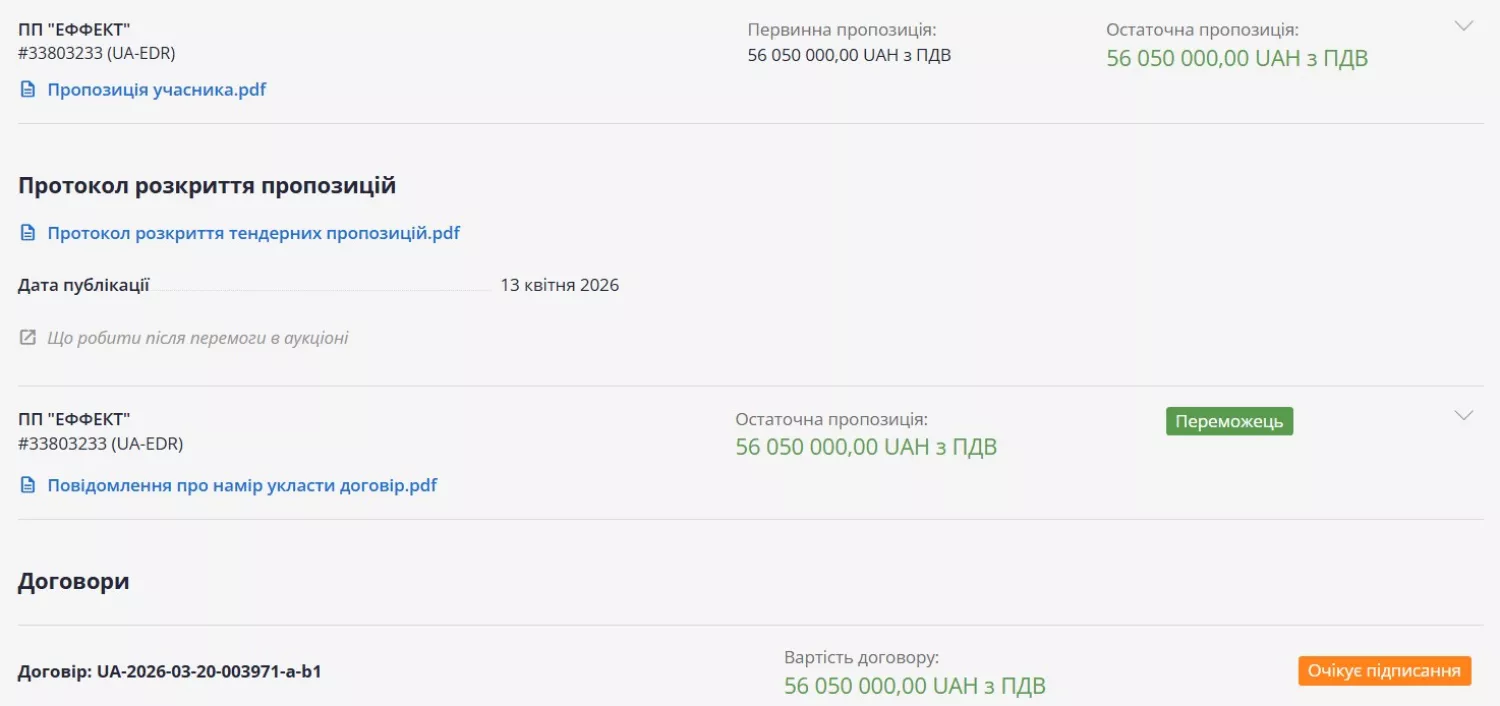Viewport: 1500px width, 706px height.
Task: Click the PDF icon beside Протокол розкриття тендерних пропозицій
Action: coord(27,232)
